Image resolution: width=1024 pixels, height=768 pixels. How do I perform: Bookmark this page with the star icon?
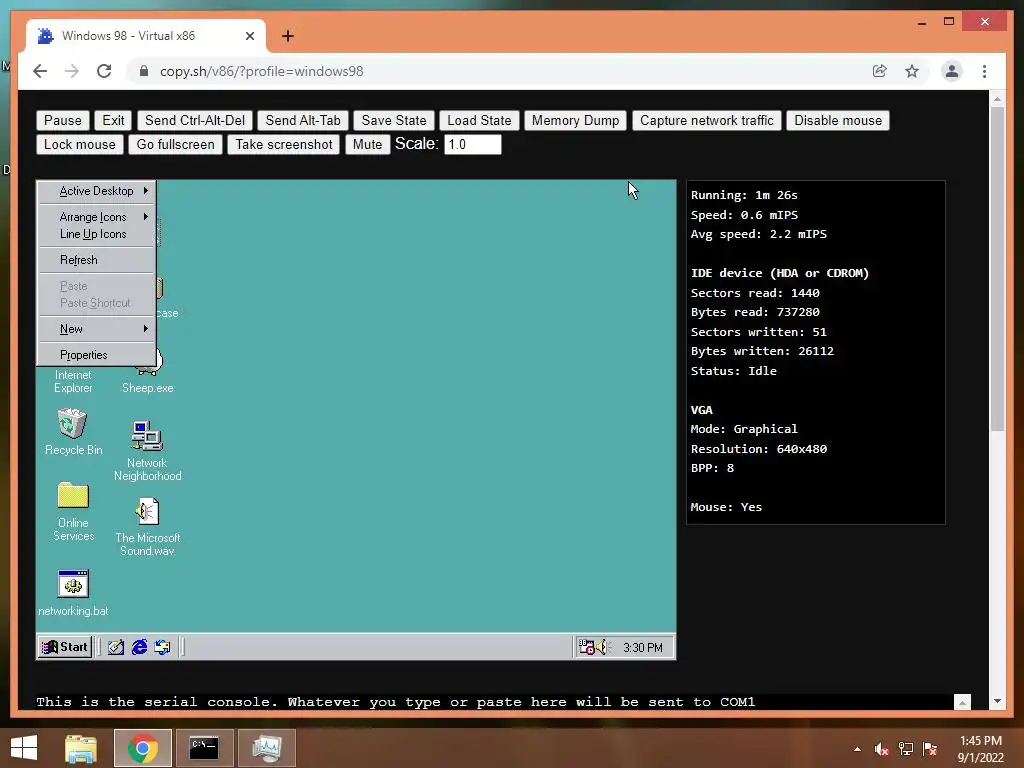(912, 71)
